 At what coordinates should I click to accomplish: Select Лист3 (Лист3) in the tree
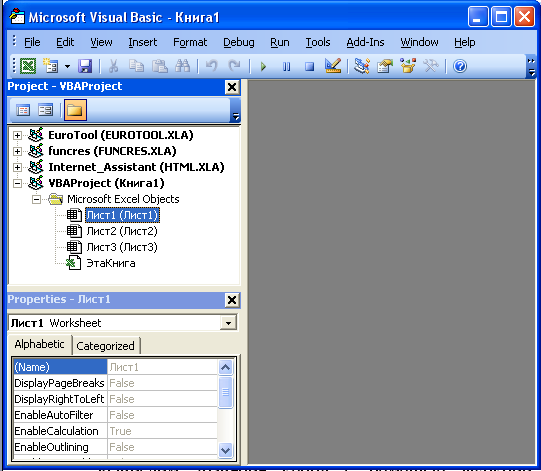pos(122,247)
